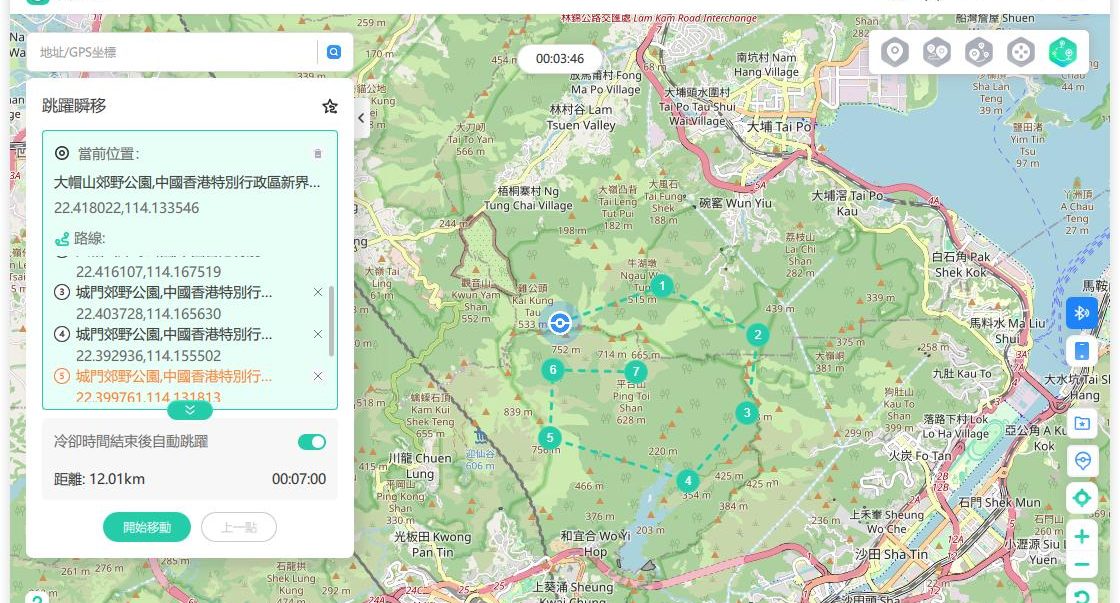1120x603 pixels.
Task: Zoom in with the plus button
Action: (1081, 537)
